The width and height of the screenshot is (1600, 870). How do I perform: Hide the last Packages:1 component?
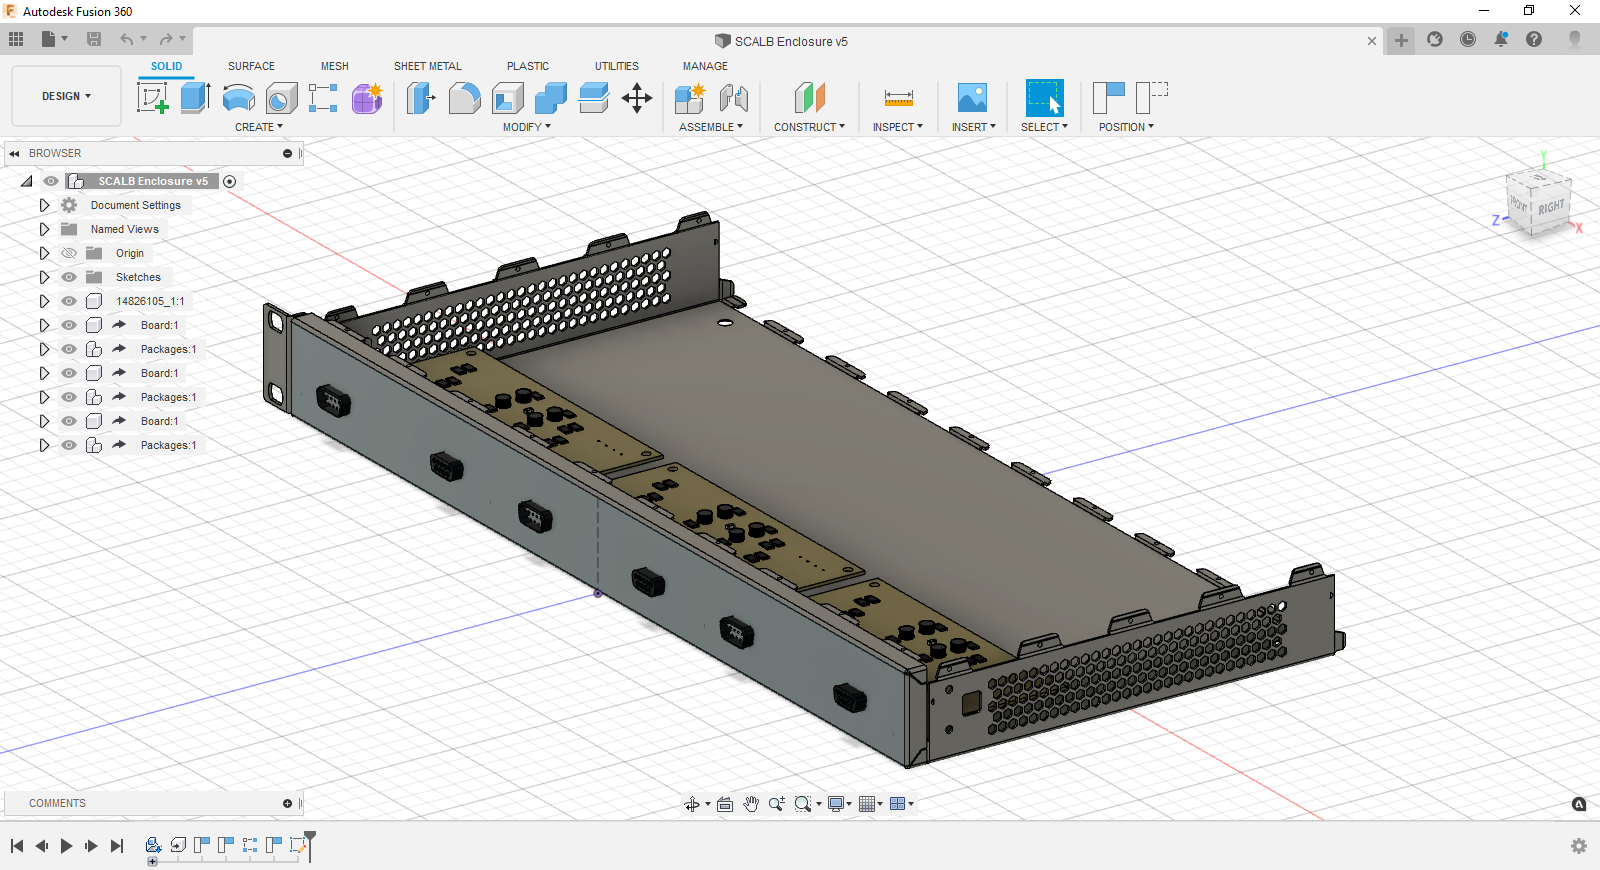point(69,445)
